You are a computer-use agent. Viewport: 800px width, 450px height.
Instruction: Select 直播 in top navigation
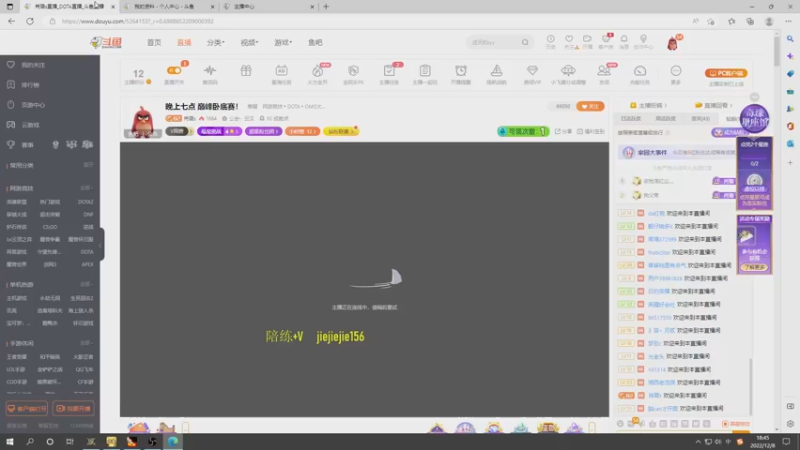pos(184,42)
